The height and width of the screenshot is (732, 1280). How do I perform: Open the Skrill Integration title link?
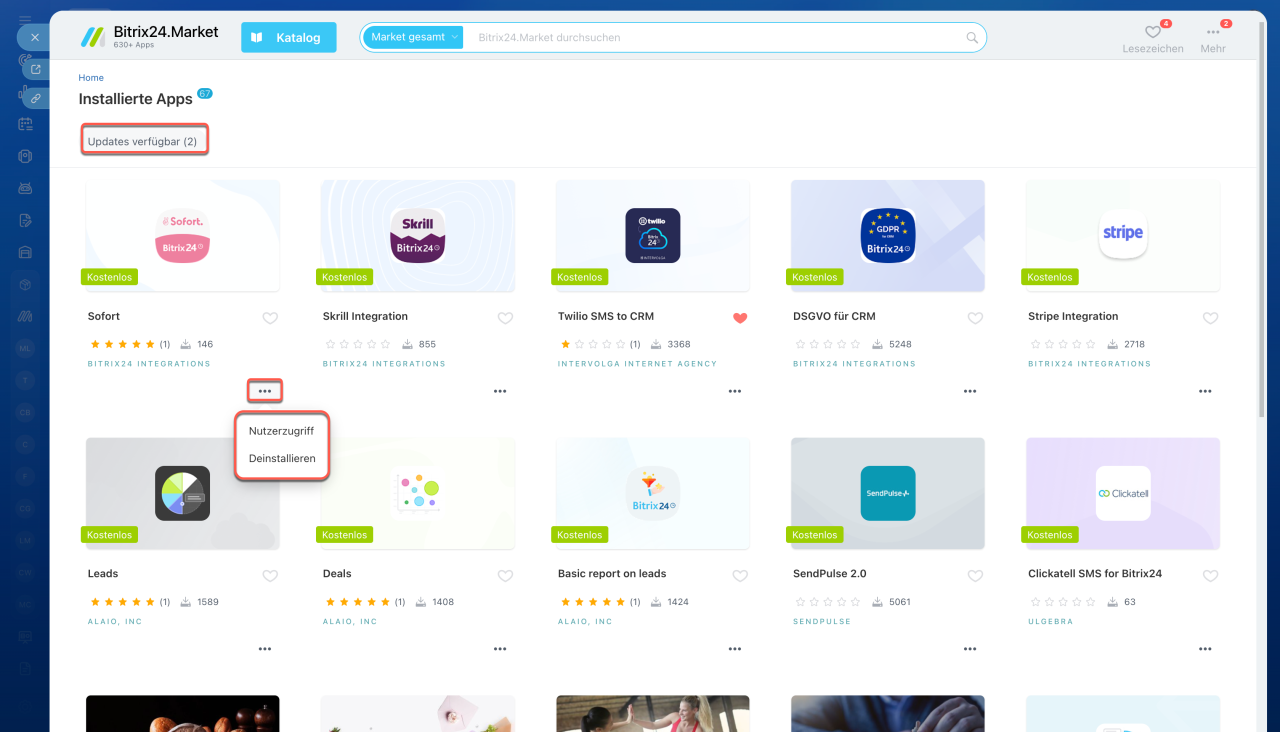pos(365,317)
